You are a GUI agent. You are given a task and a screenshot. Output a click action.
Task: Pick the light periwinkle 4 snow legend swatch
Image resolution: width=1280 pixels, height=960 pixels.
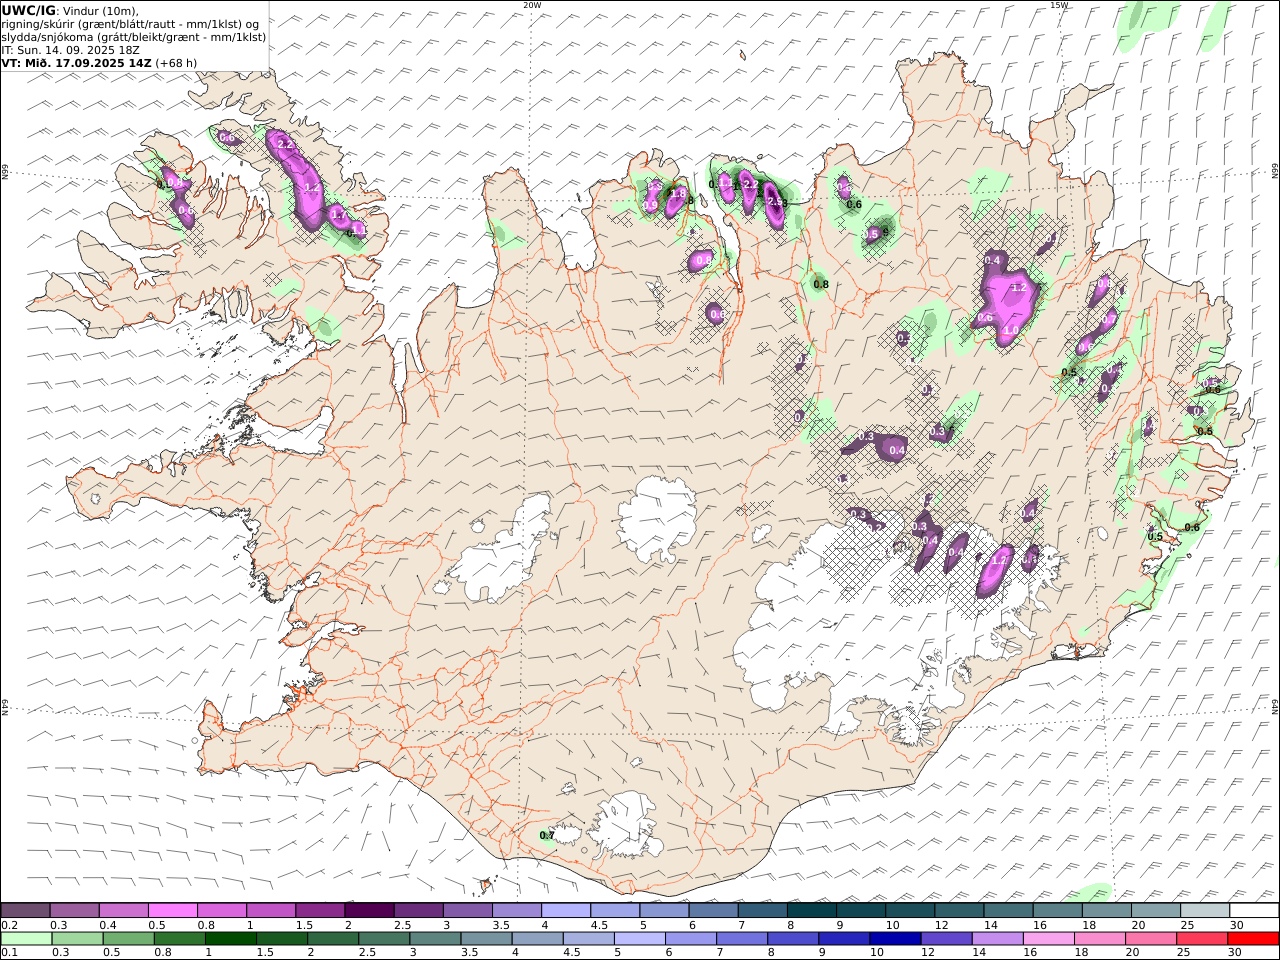(565, 910)
